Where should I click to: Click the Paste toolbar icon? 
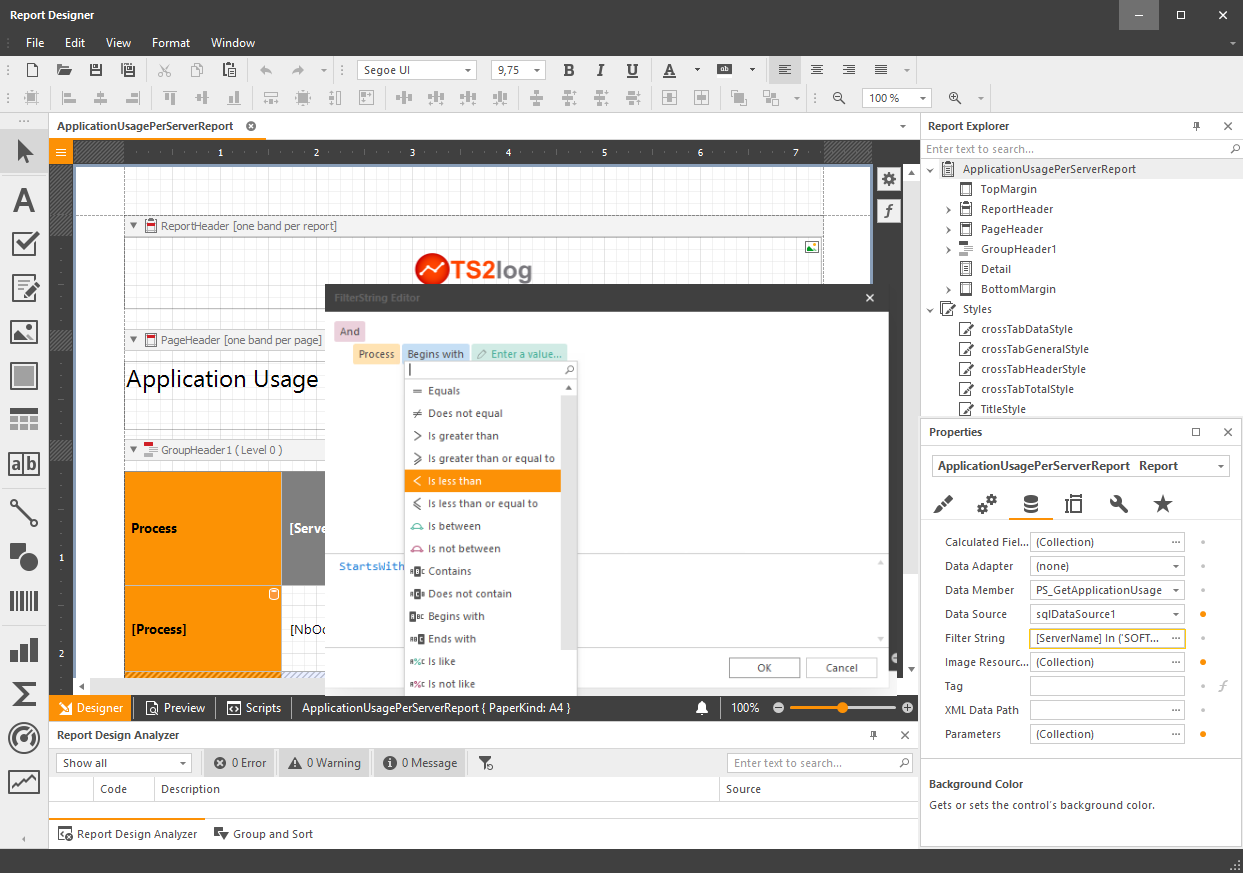(229, 70)
